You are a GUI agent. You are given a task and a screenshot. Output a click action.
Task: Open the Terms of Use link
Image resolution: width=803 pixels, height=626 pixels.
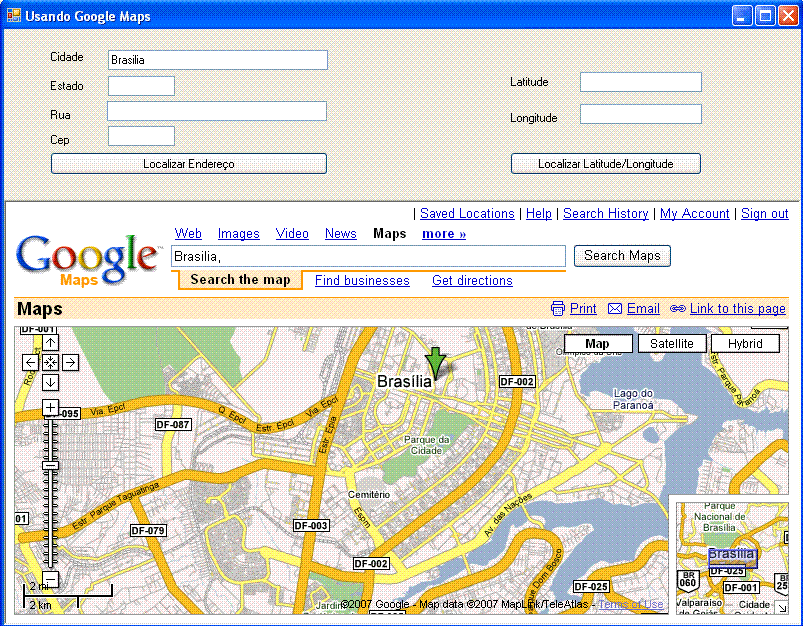pos(631,604)
